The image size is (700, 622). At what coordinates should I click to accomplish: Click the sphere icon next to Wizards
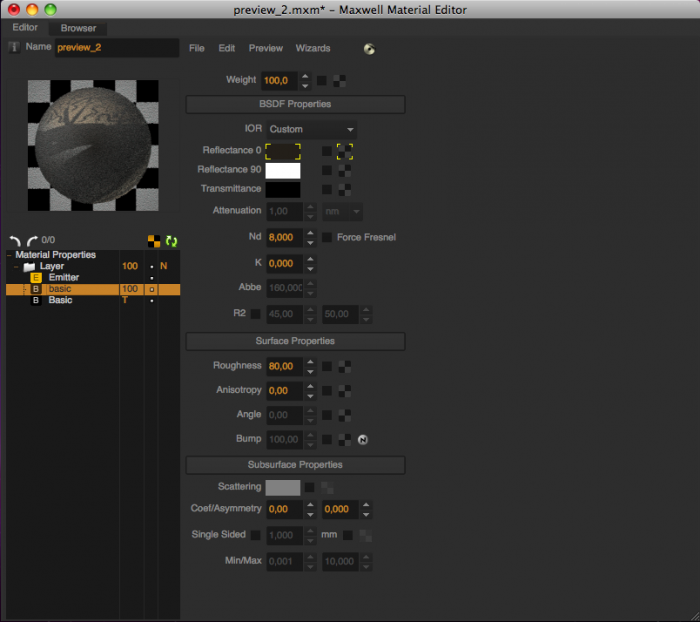click(x=369, y=49)
